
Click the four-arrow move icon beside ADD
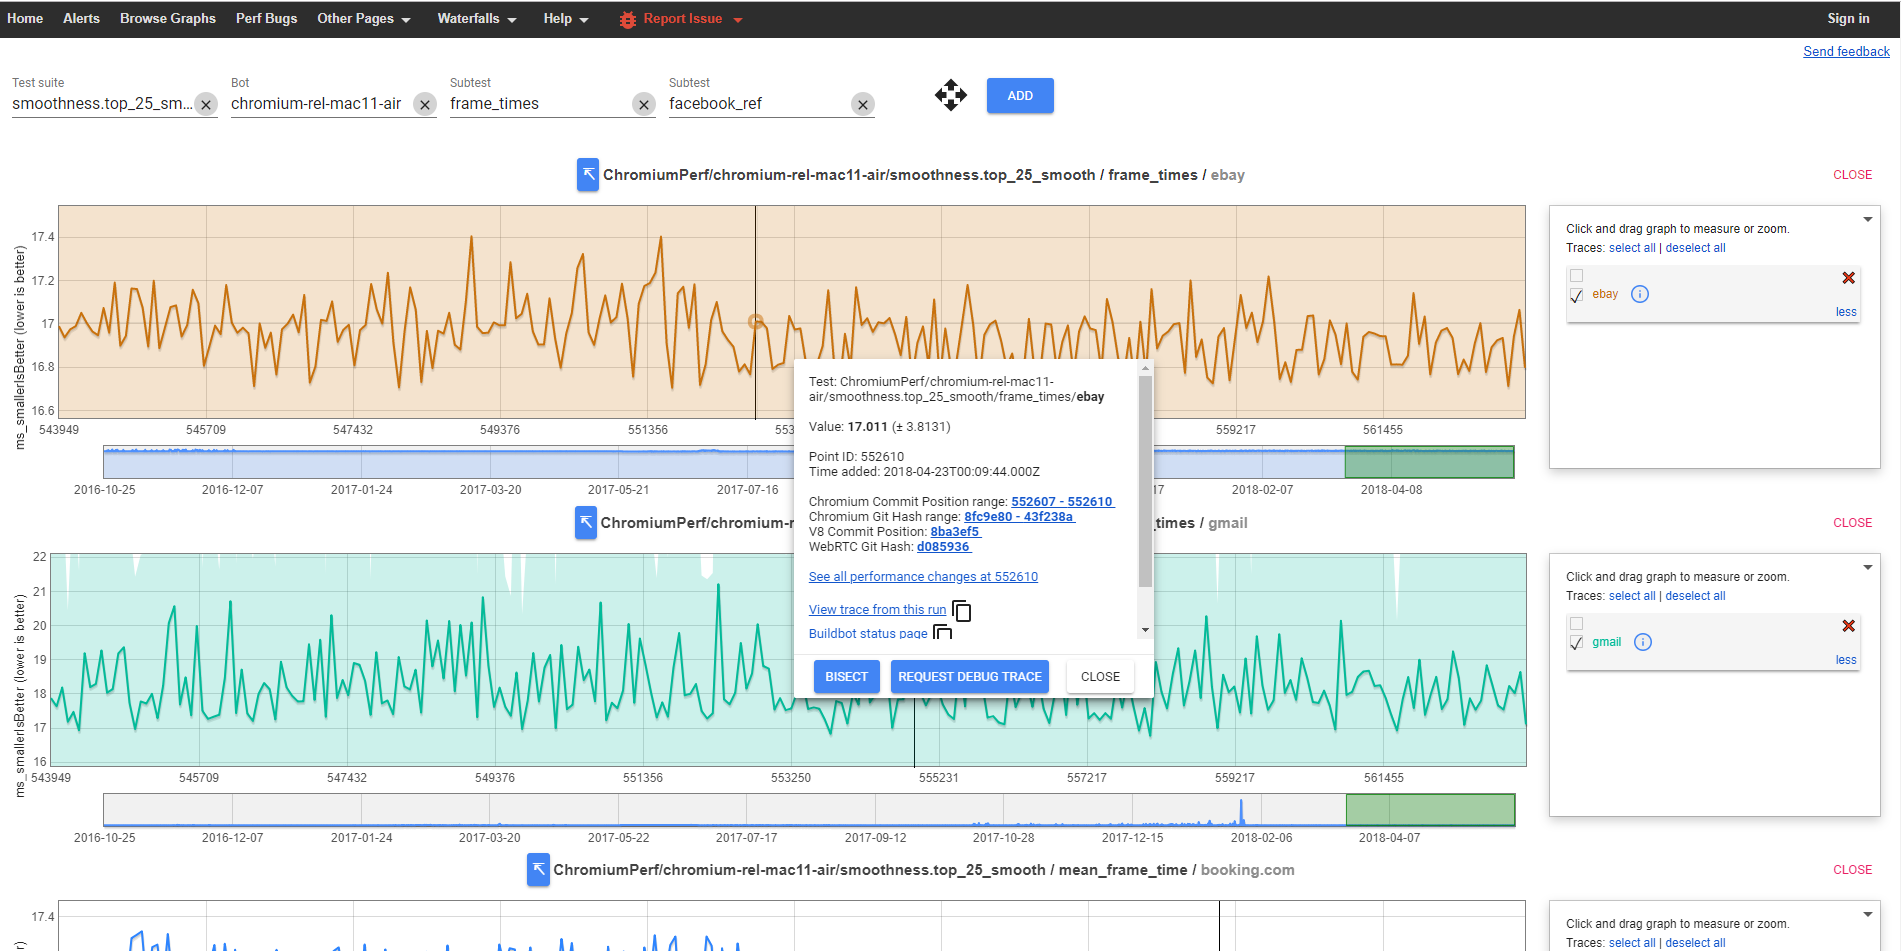tap(951, 95)
